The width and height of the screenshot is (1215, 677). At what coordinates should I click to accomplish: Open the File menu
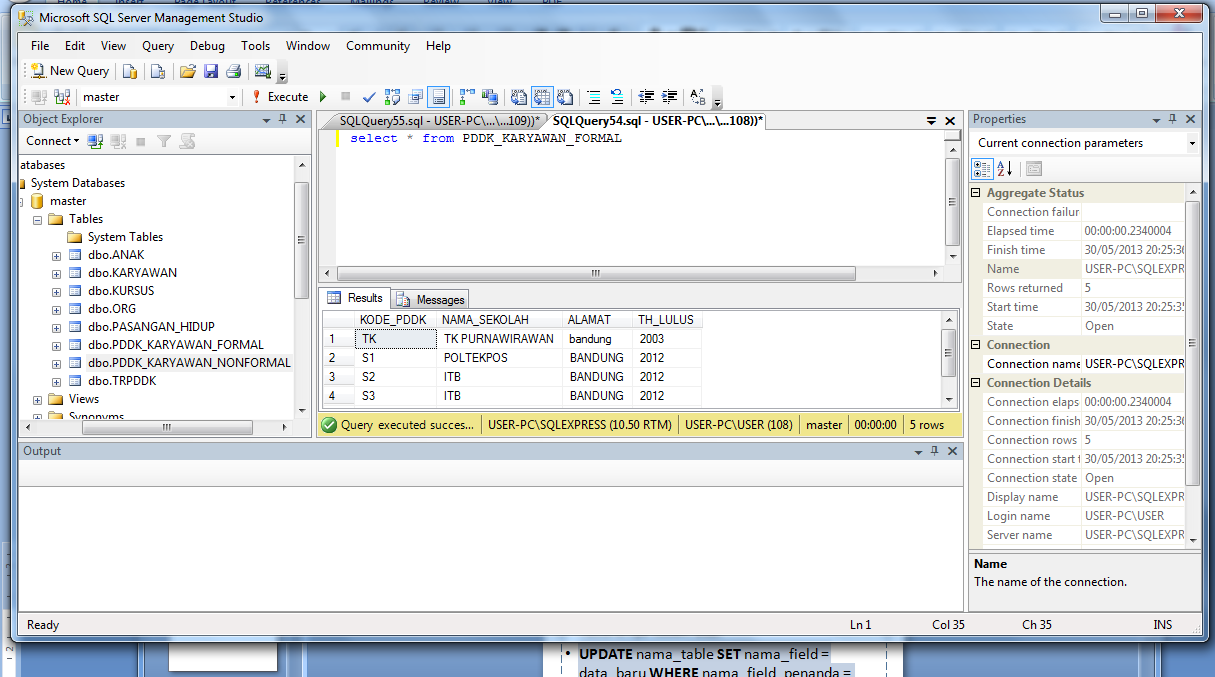tap(40, 45)
